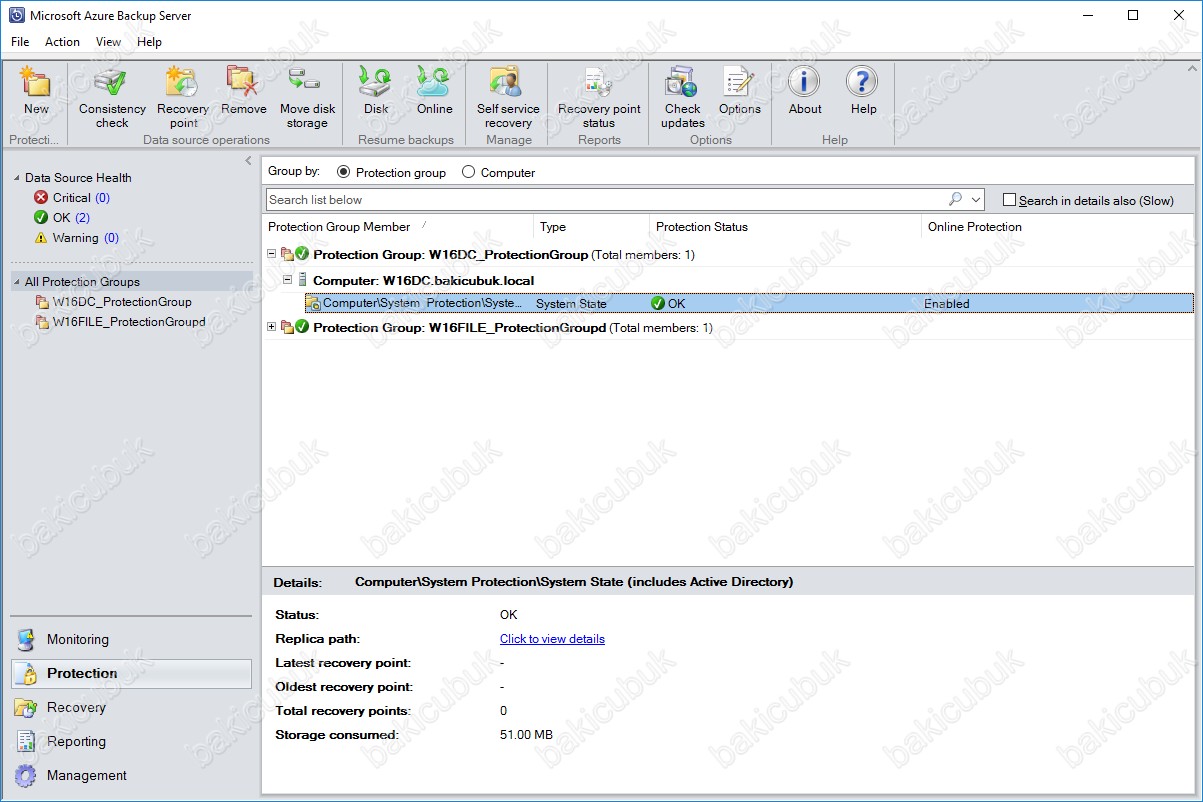Viewport: 1203px width, 802px height.
Task: Open the File menu
Action: (x=20, y=42)
